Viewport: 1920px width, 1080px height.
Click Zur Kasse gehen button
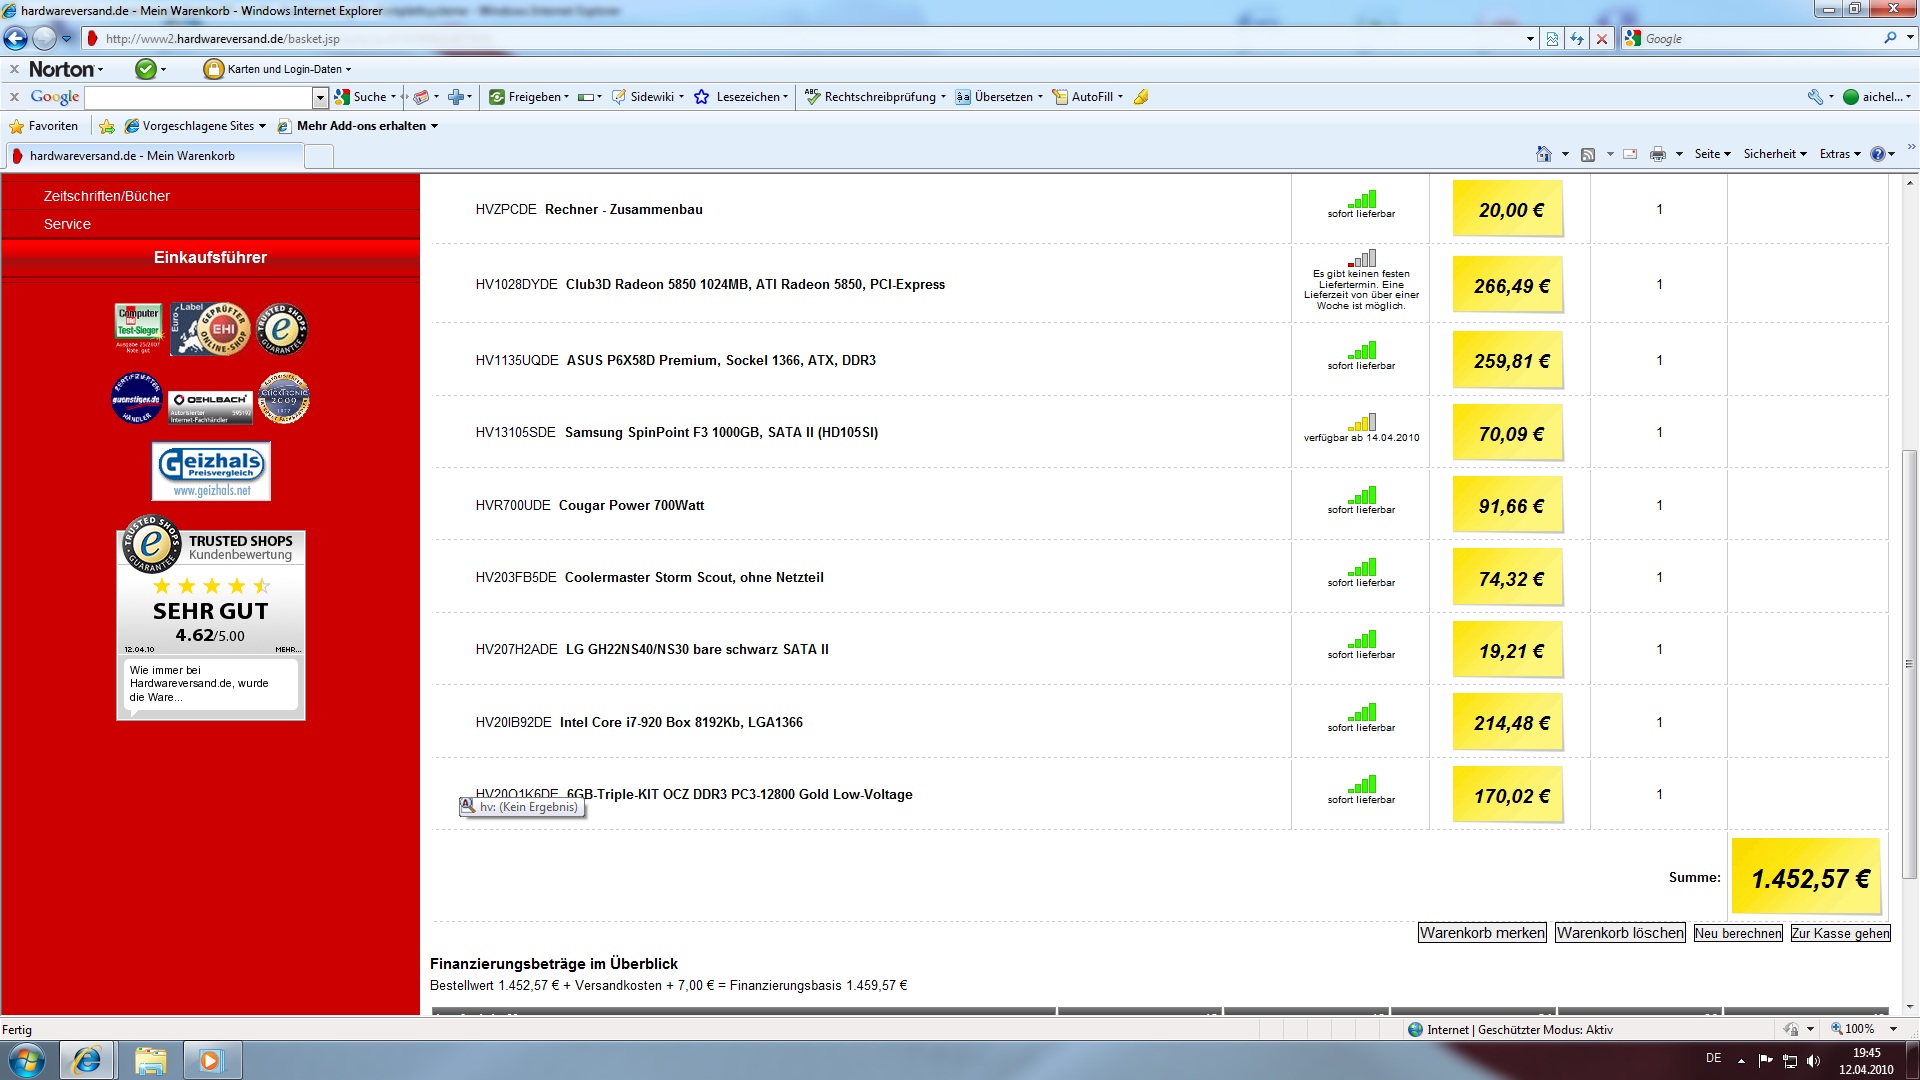pyautogui.click(x=1841, y=933)
